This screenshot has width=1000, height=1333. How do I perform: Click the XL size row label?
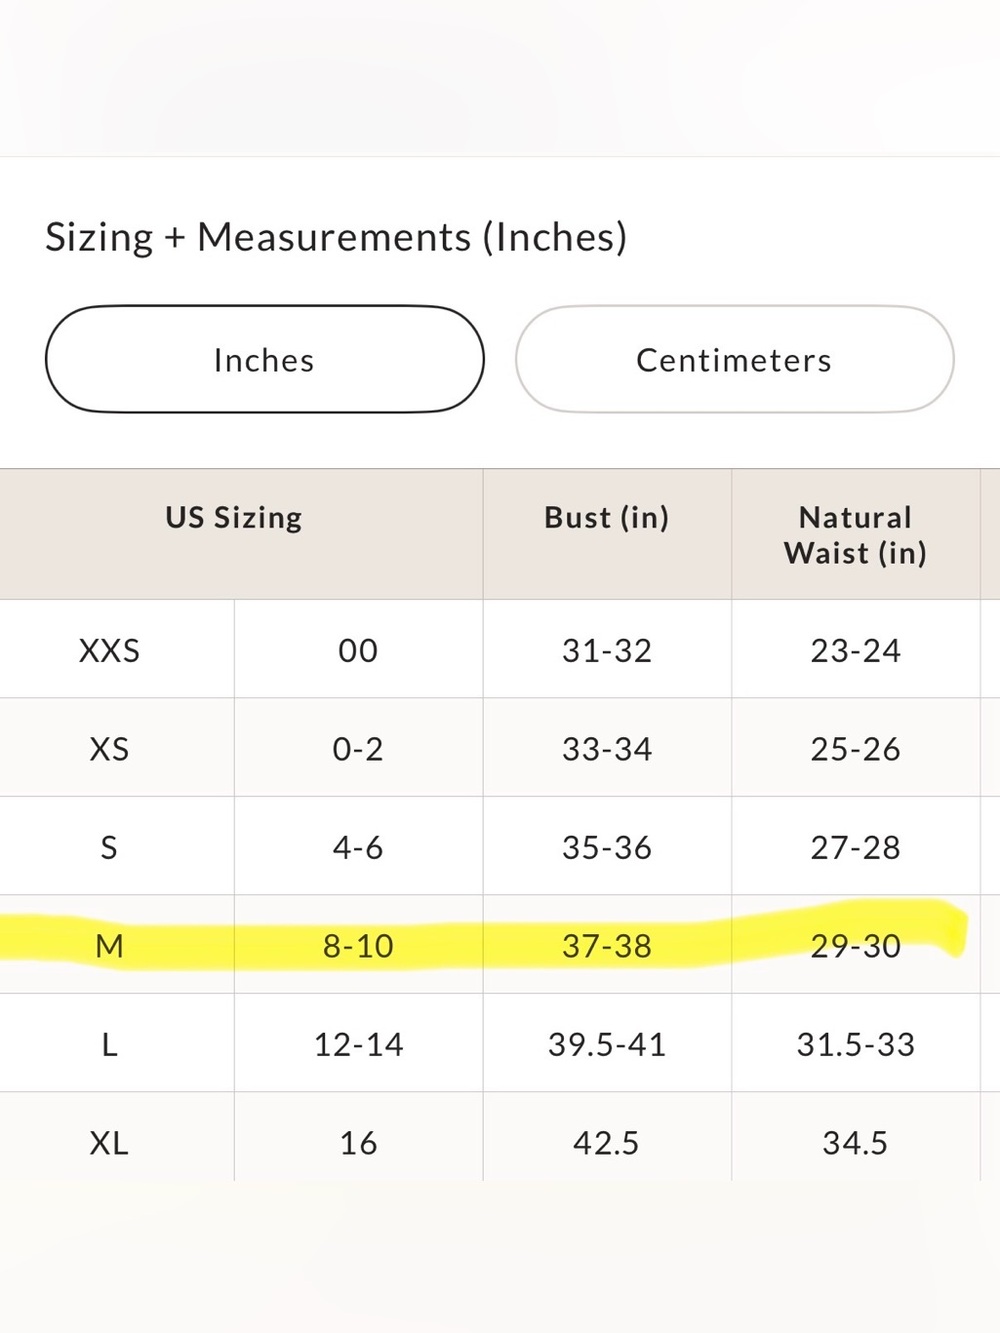[x=109, y=1143]
